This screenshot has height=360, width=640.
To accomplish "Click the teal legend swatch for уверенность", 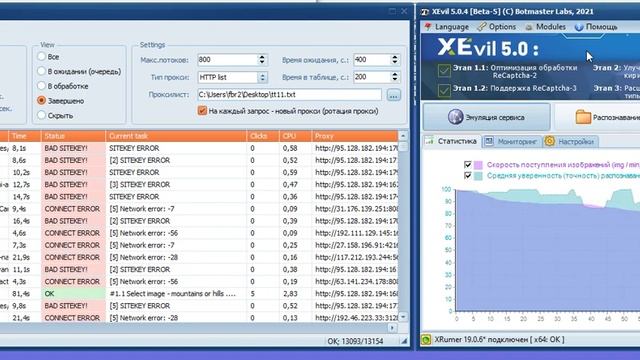I will click(x=478, y=176).
